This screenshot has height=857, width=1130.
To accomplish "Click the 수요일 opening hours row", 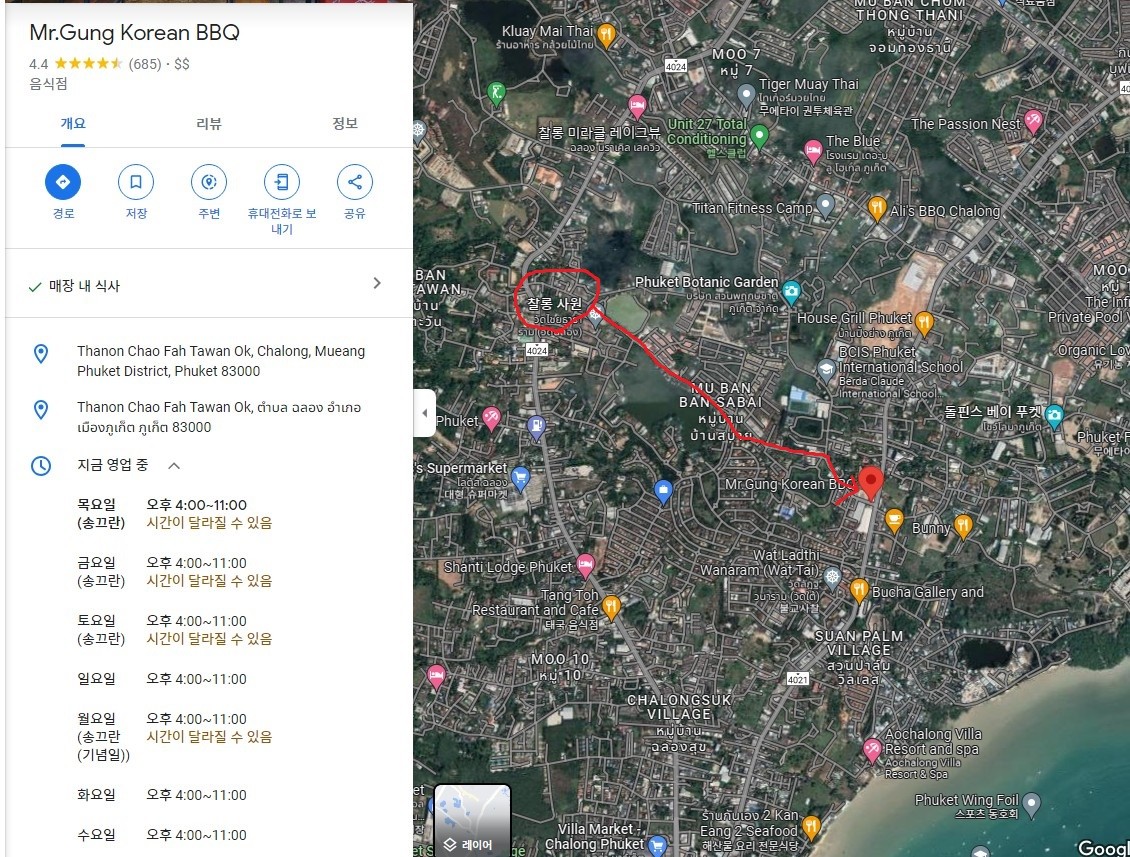I will coord(162,835).
